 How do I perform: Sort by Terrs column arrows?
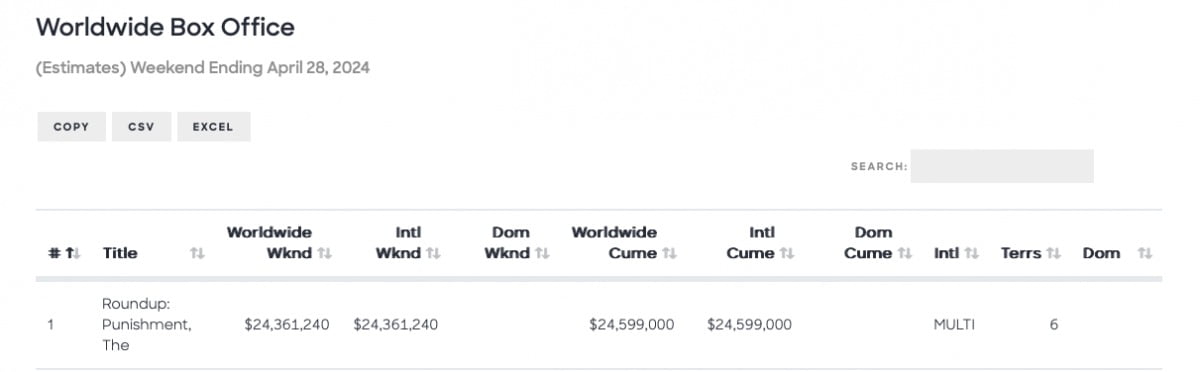pos(1053,254)
